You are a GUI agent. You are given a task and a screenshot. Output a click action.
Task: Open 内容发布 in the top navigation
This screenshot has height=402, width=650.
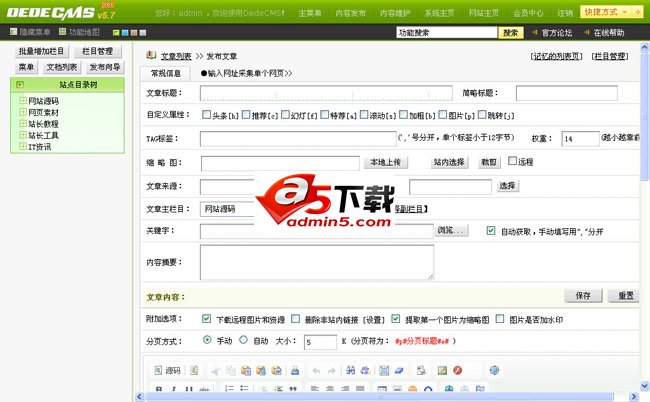350,13
